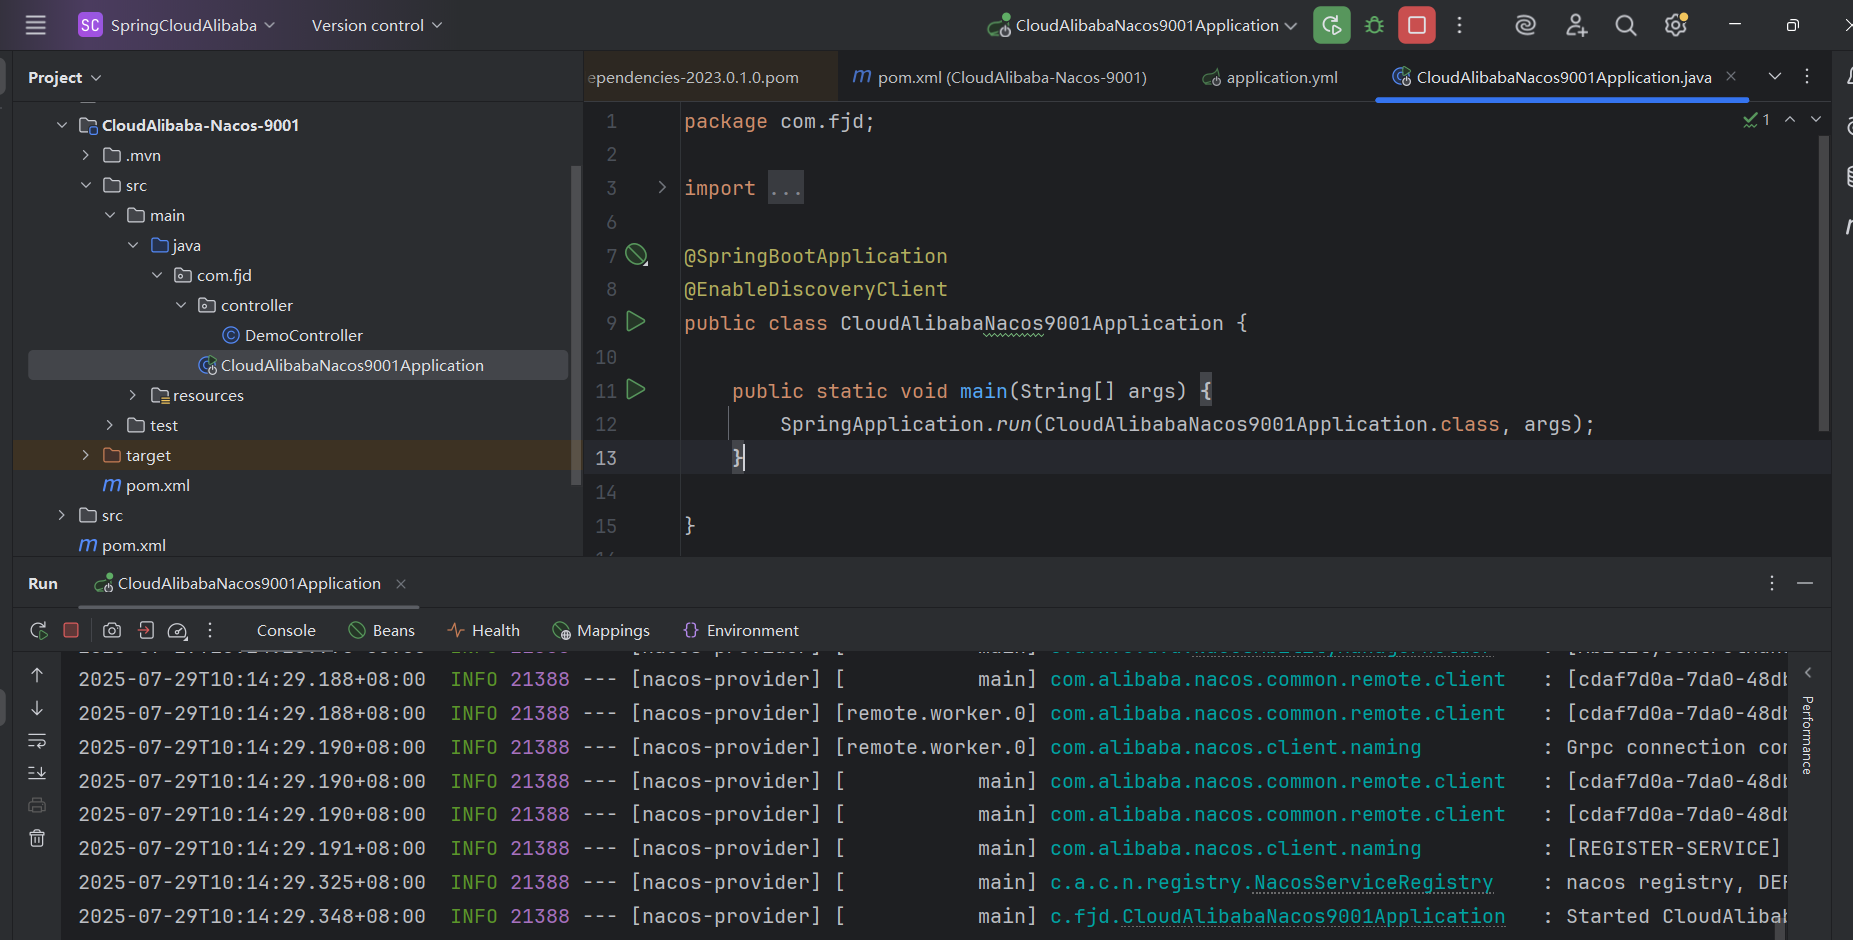Close CloudAlibabaNacos9001Application.java editor tab
1853x940 pixels.
tap(1731, 77)
